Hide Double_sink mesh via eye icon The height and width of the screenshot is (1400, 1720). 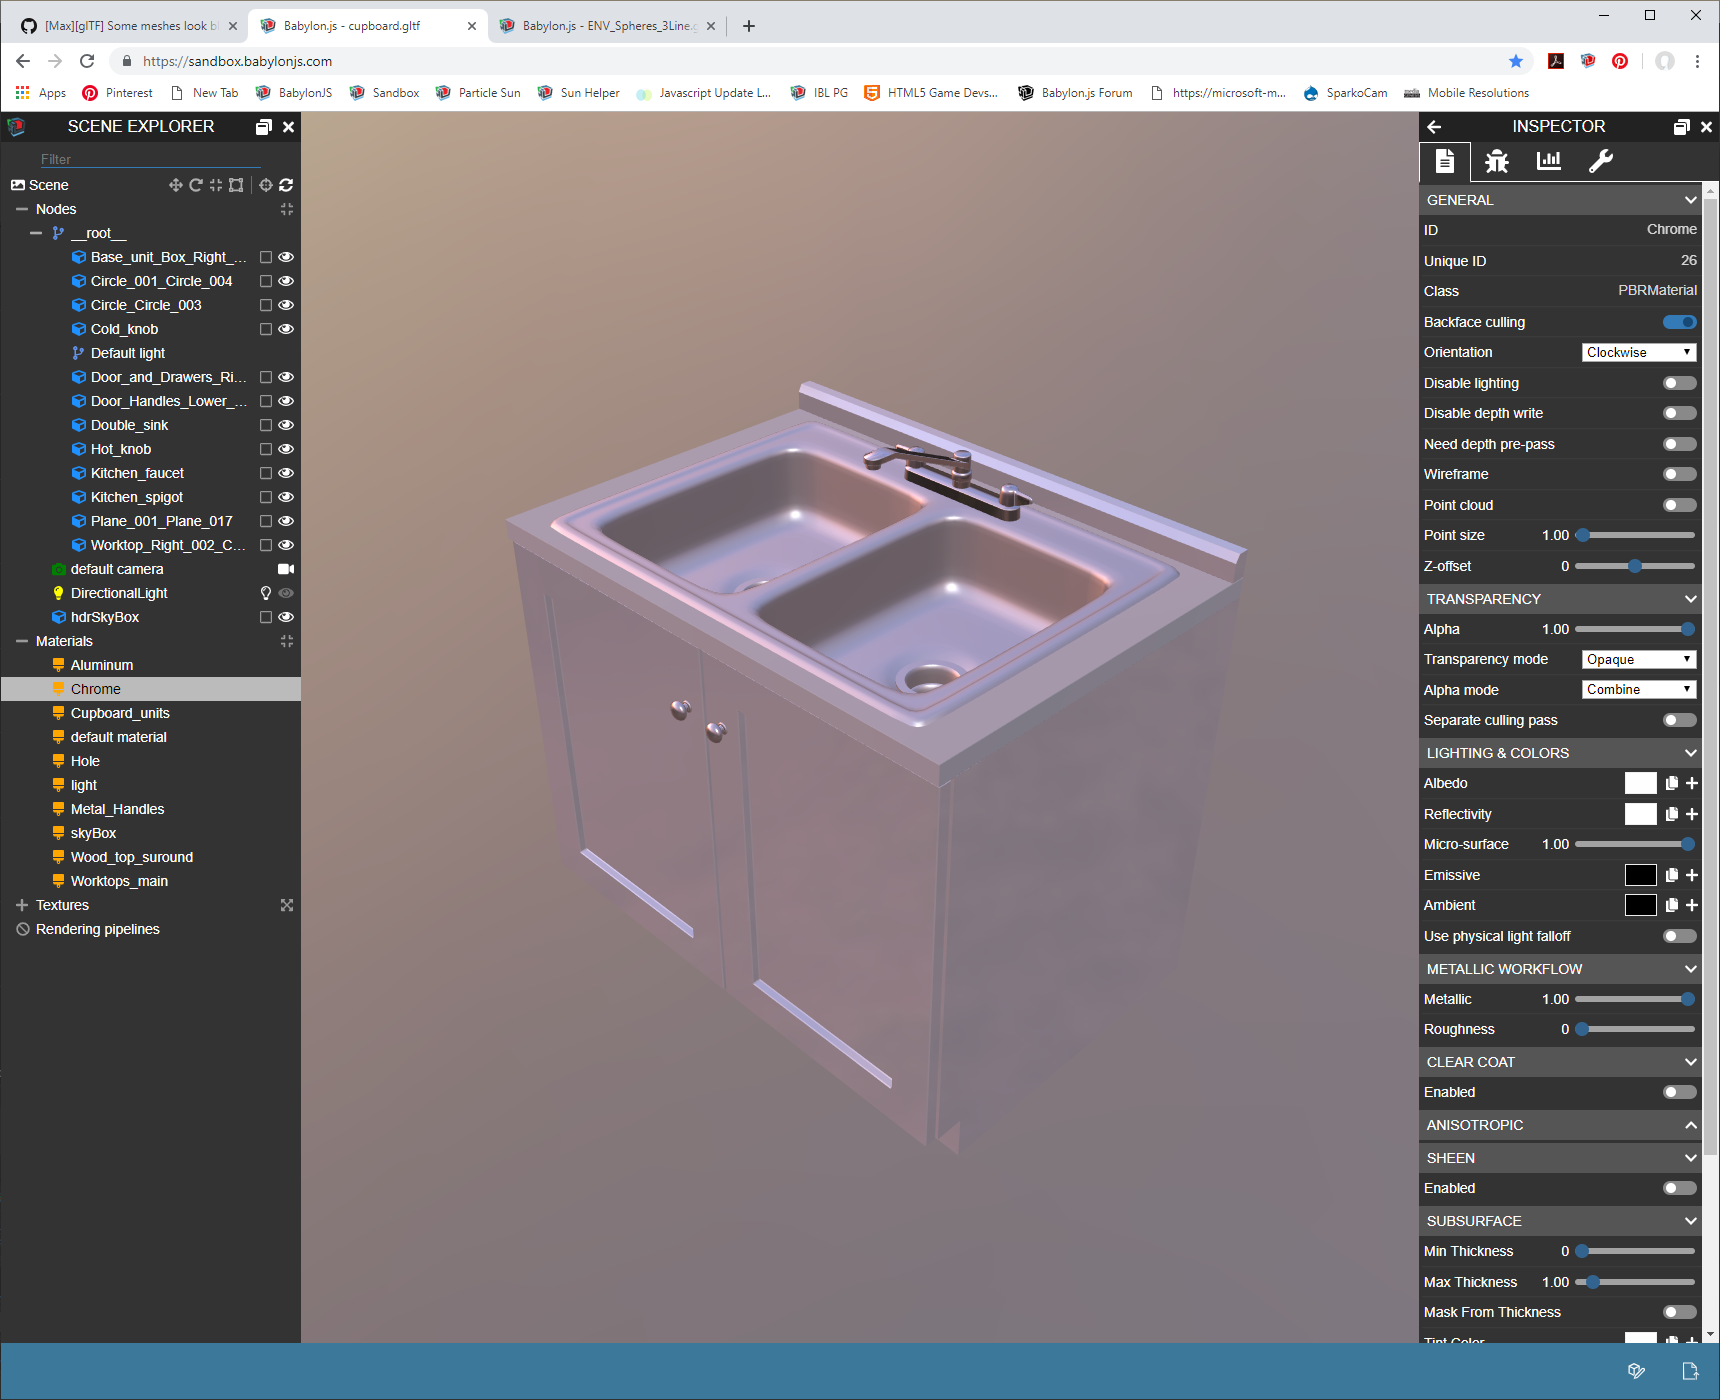(x=286, y=425)
